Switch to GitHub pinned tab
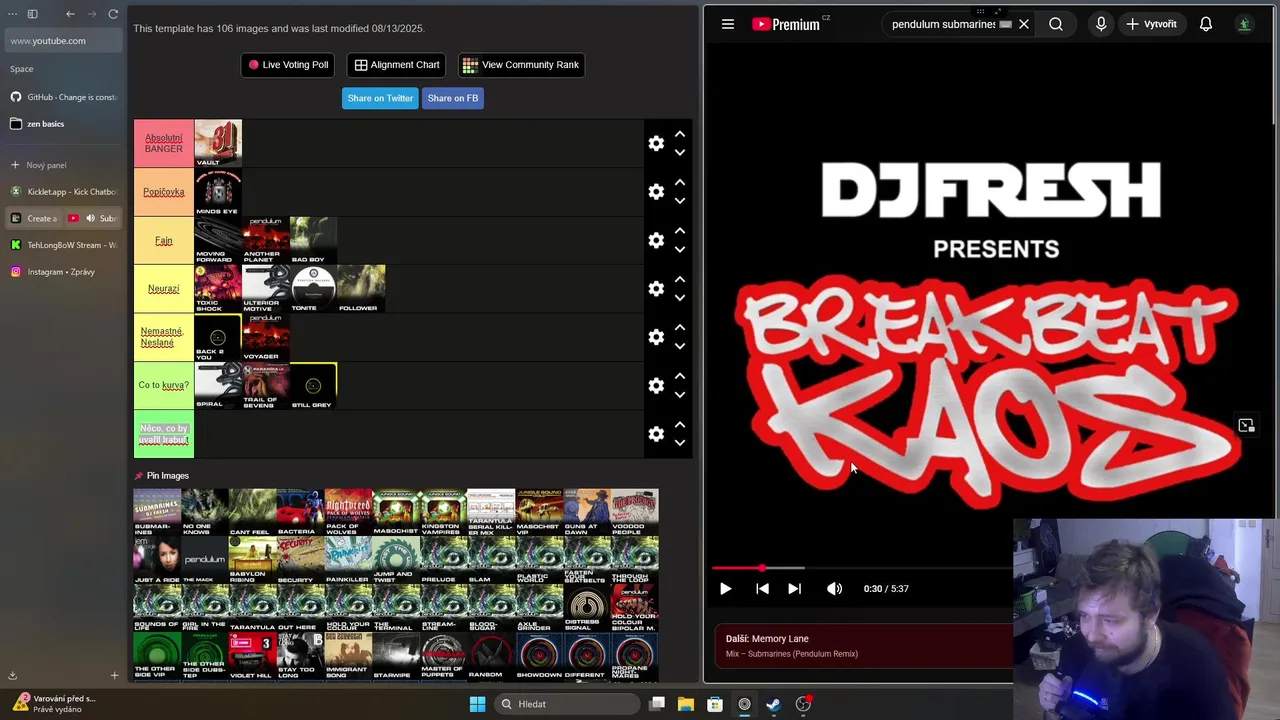 point(64,97)
